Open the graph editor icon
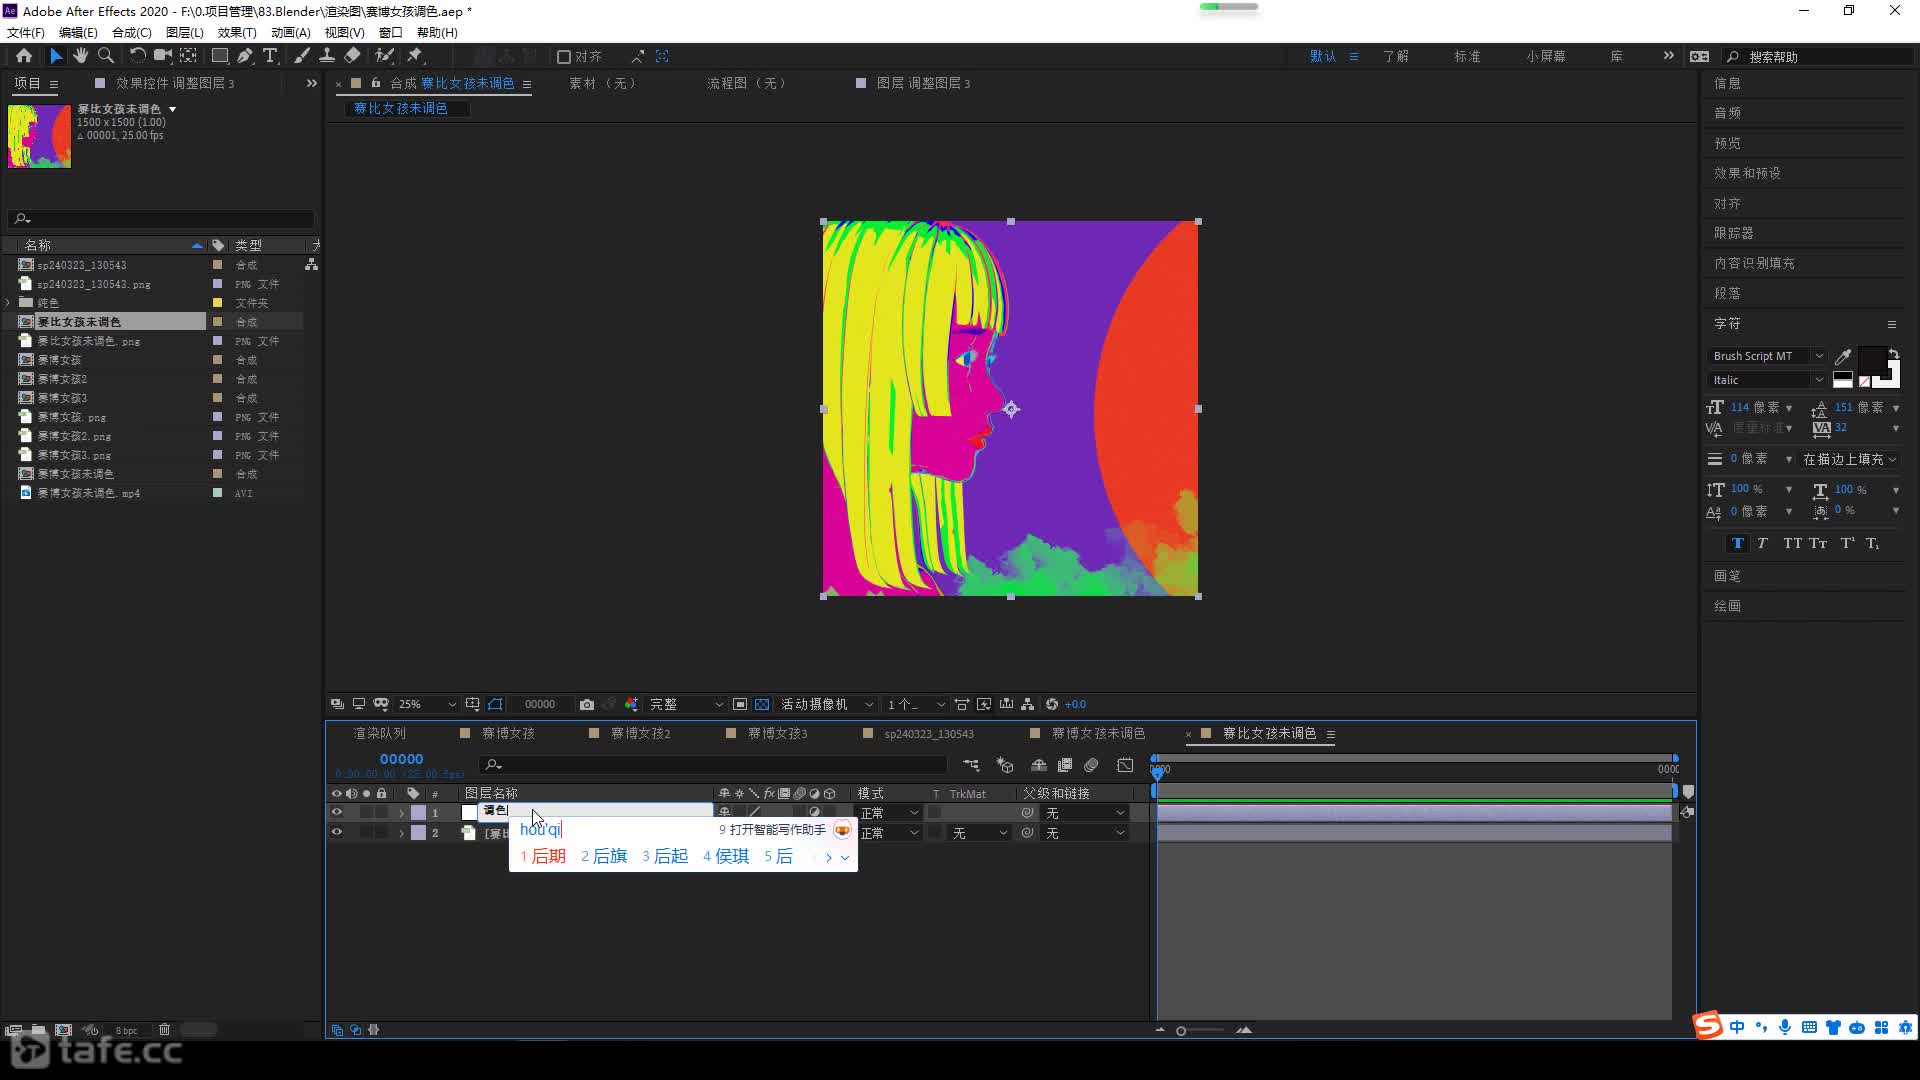The width and height of the screenshot is (1920, 1080). (1125, 765)
